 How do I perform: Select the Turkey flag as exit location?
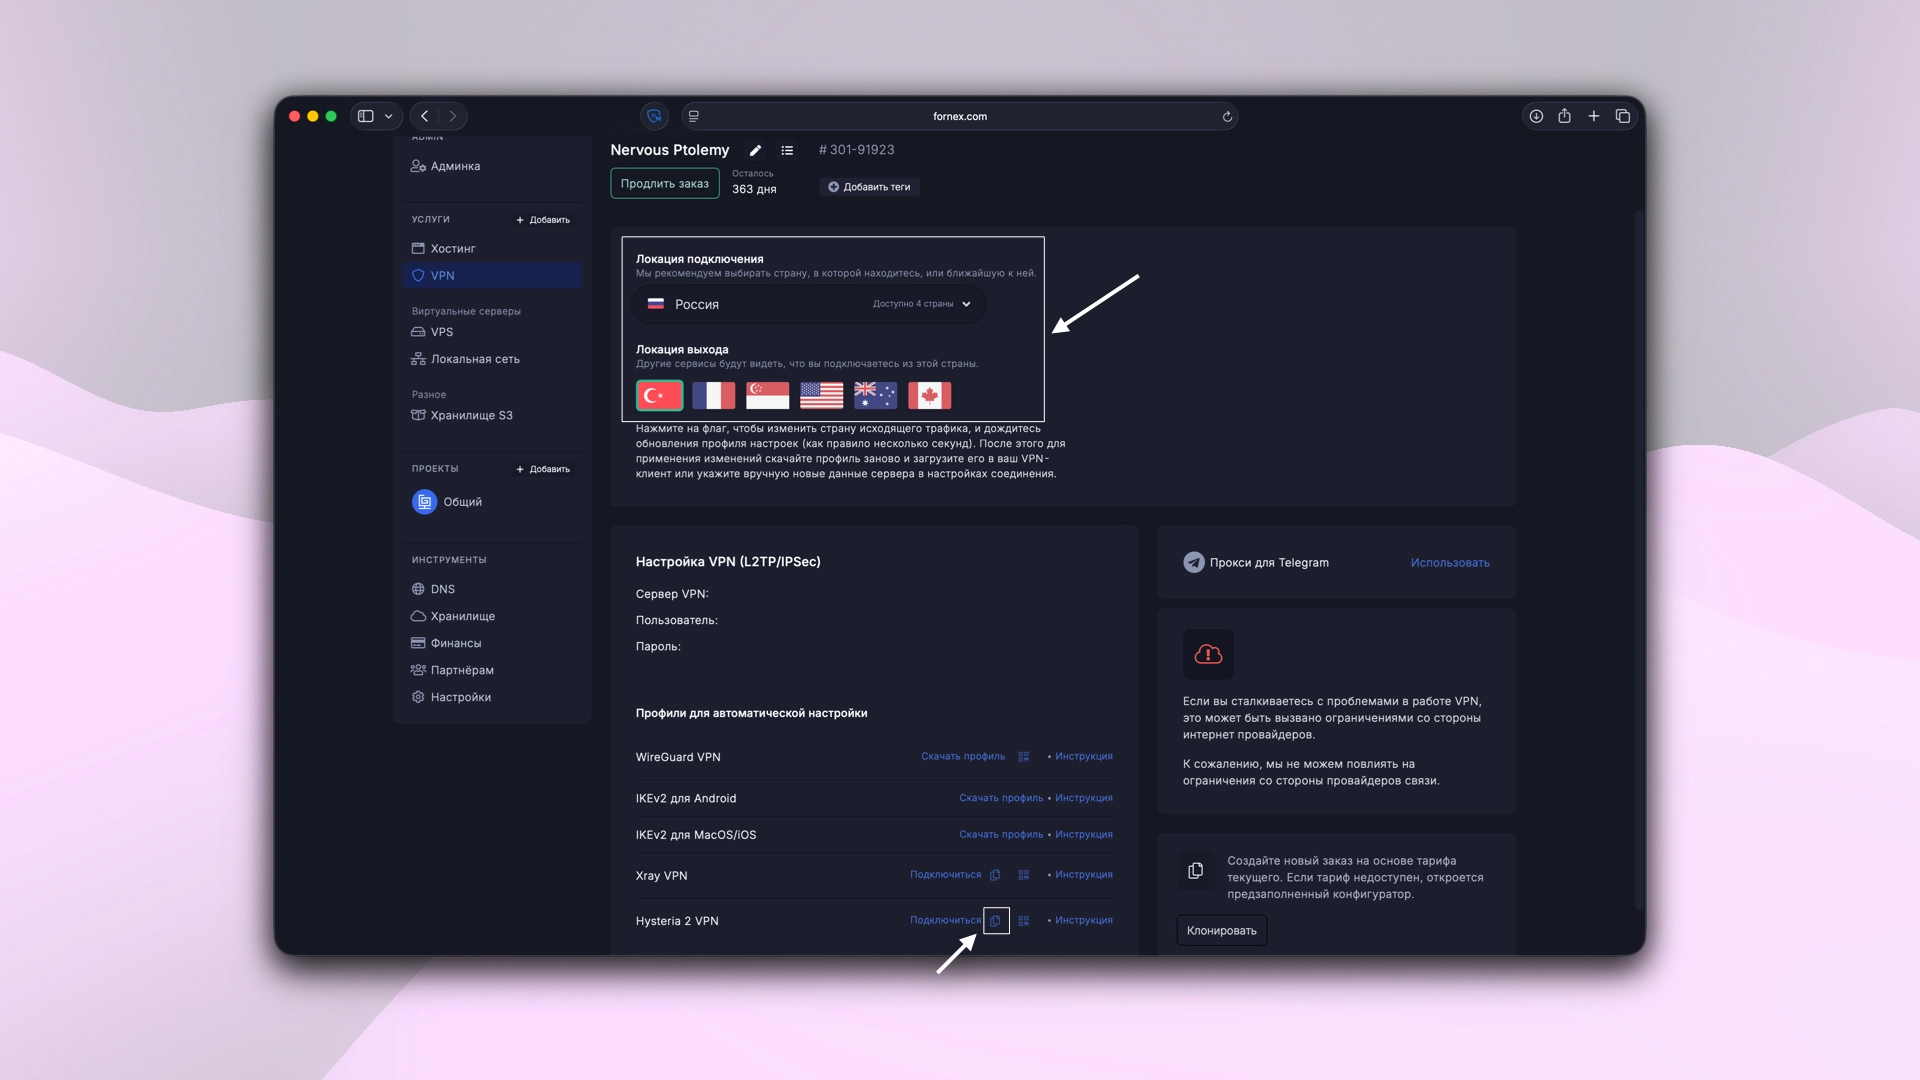pyautogui.click(x=659, y=396)
